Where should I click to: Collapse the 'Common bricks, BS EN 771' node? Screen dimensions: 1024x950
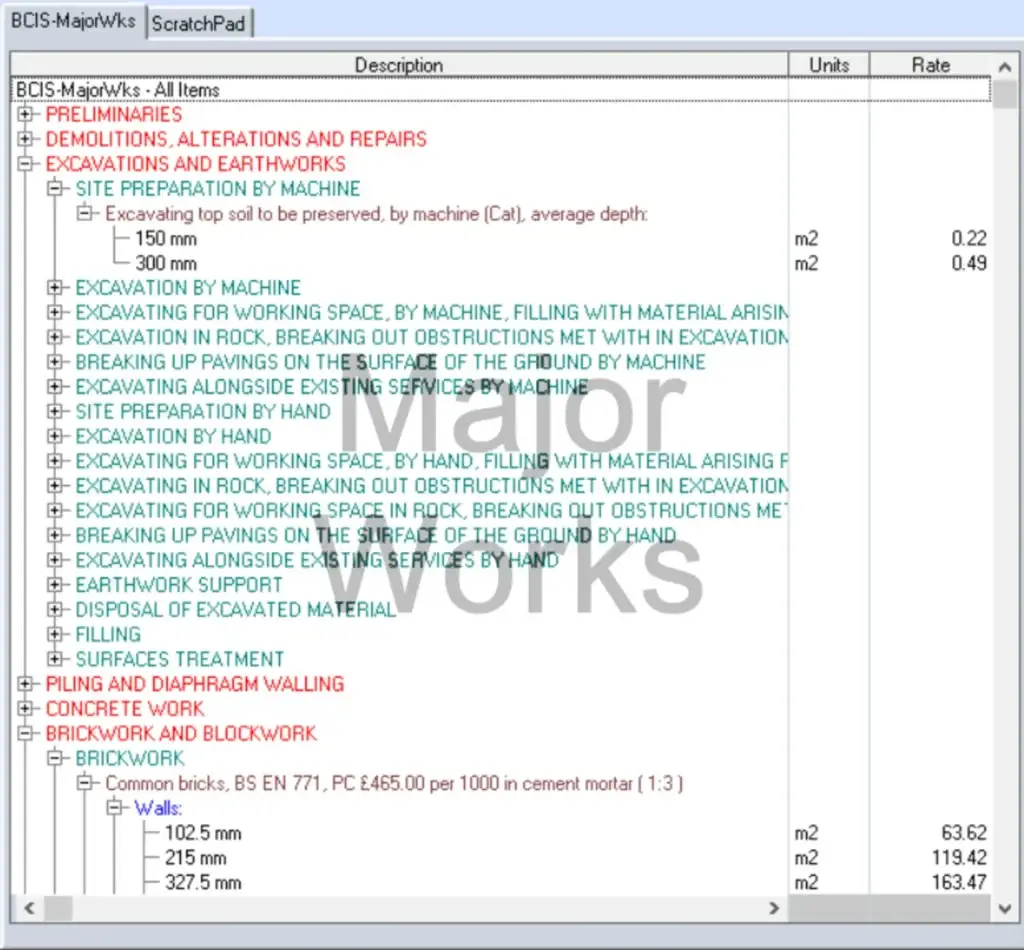tap(85, 783)
